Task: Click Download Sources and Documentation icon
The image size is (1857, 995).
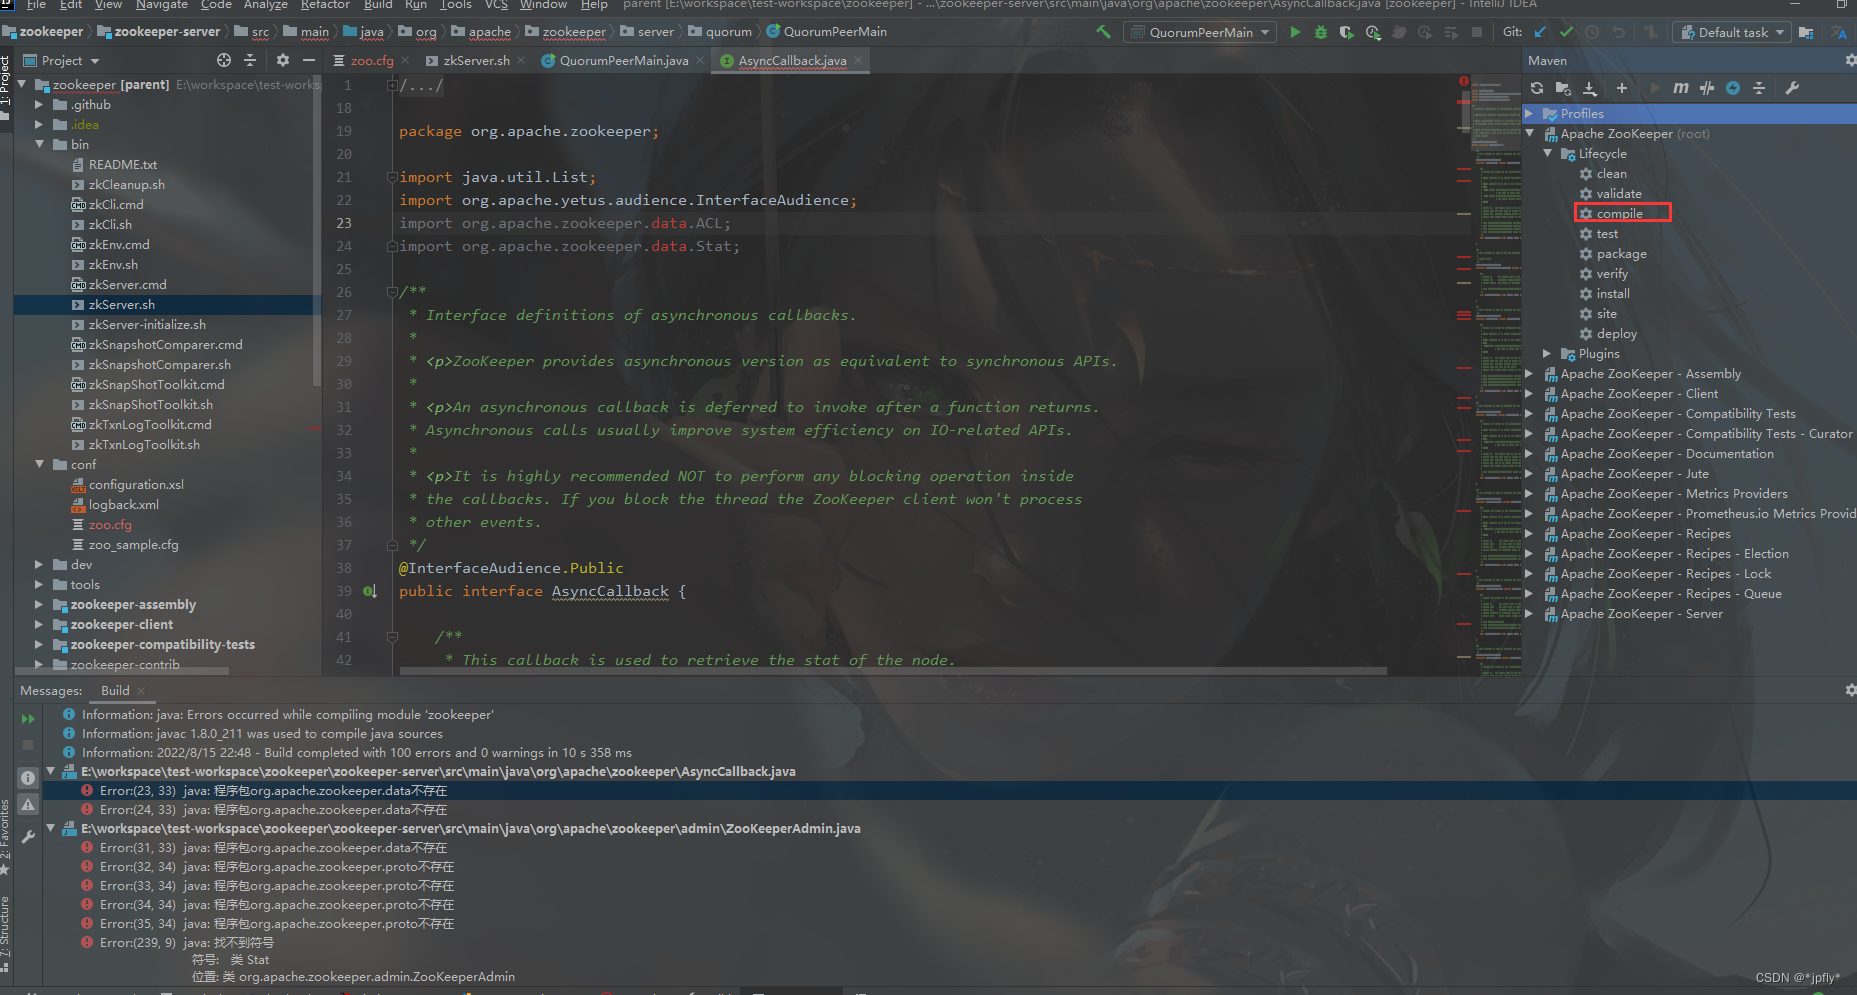Action: pos(1590,88)
